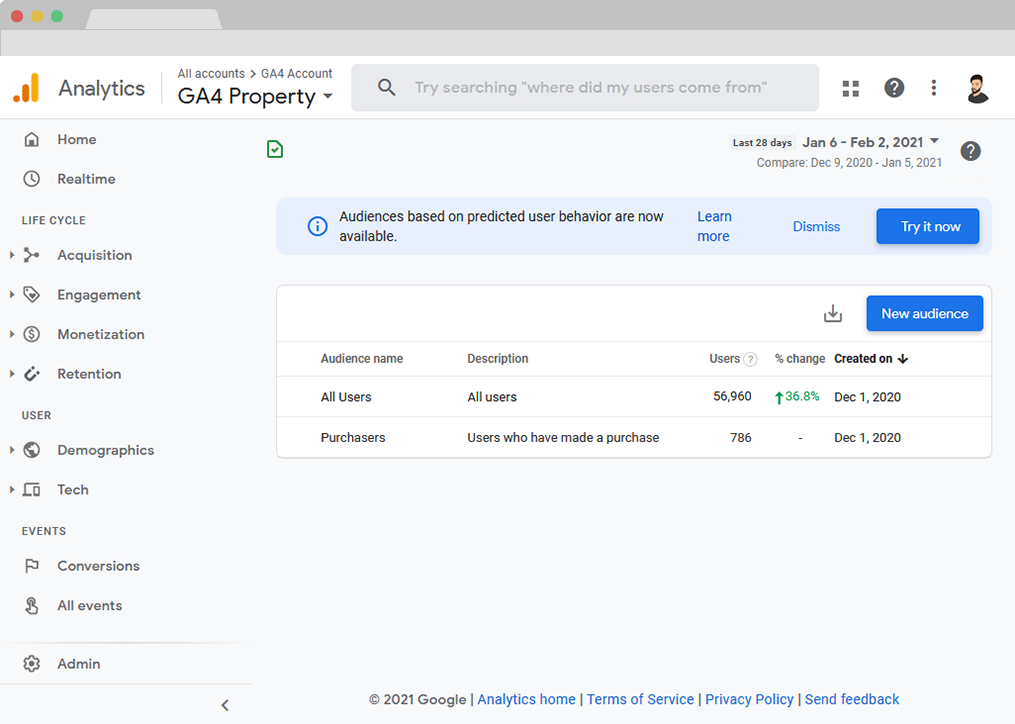Open the help icon beside date range

970,151
